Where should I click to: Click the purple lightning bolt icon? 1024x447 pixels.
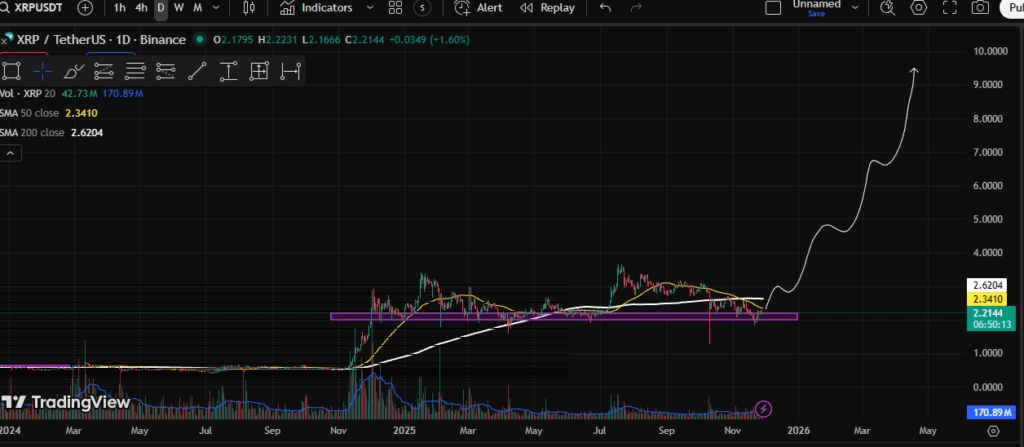(x=764, y=410)
